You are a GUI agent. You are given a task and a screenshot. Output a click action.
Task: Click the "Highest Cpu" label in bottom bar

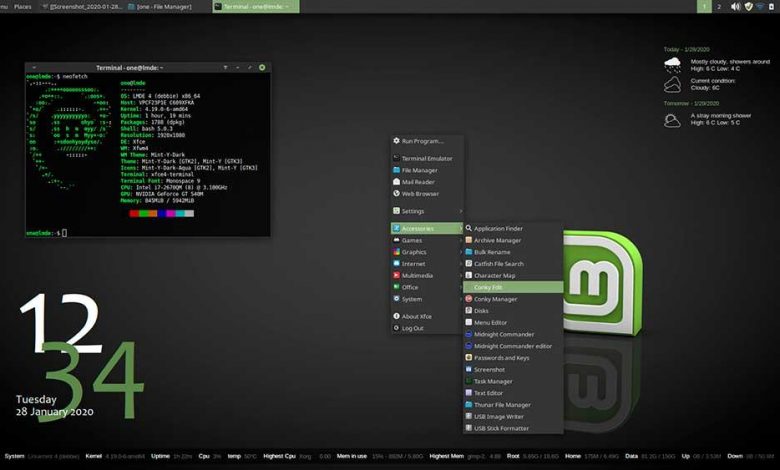tap(280, 456)
